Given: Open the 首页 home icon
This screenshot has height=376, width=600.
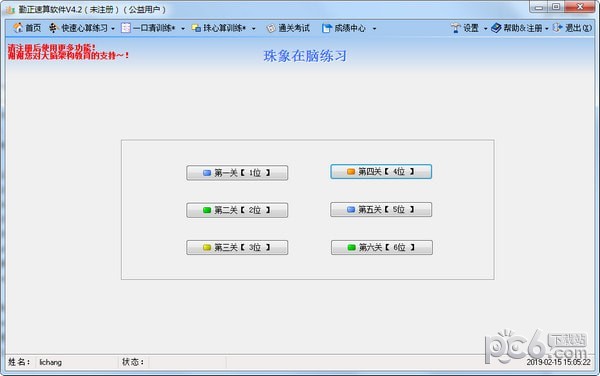Looking at the screenshot, I should click(18, 28).
